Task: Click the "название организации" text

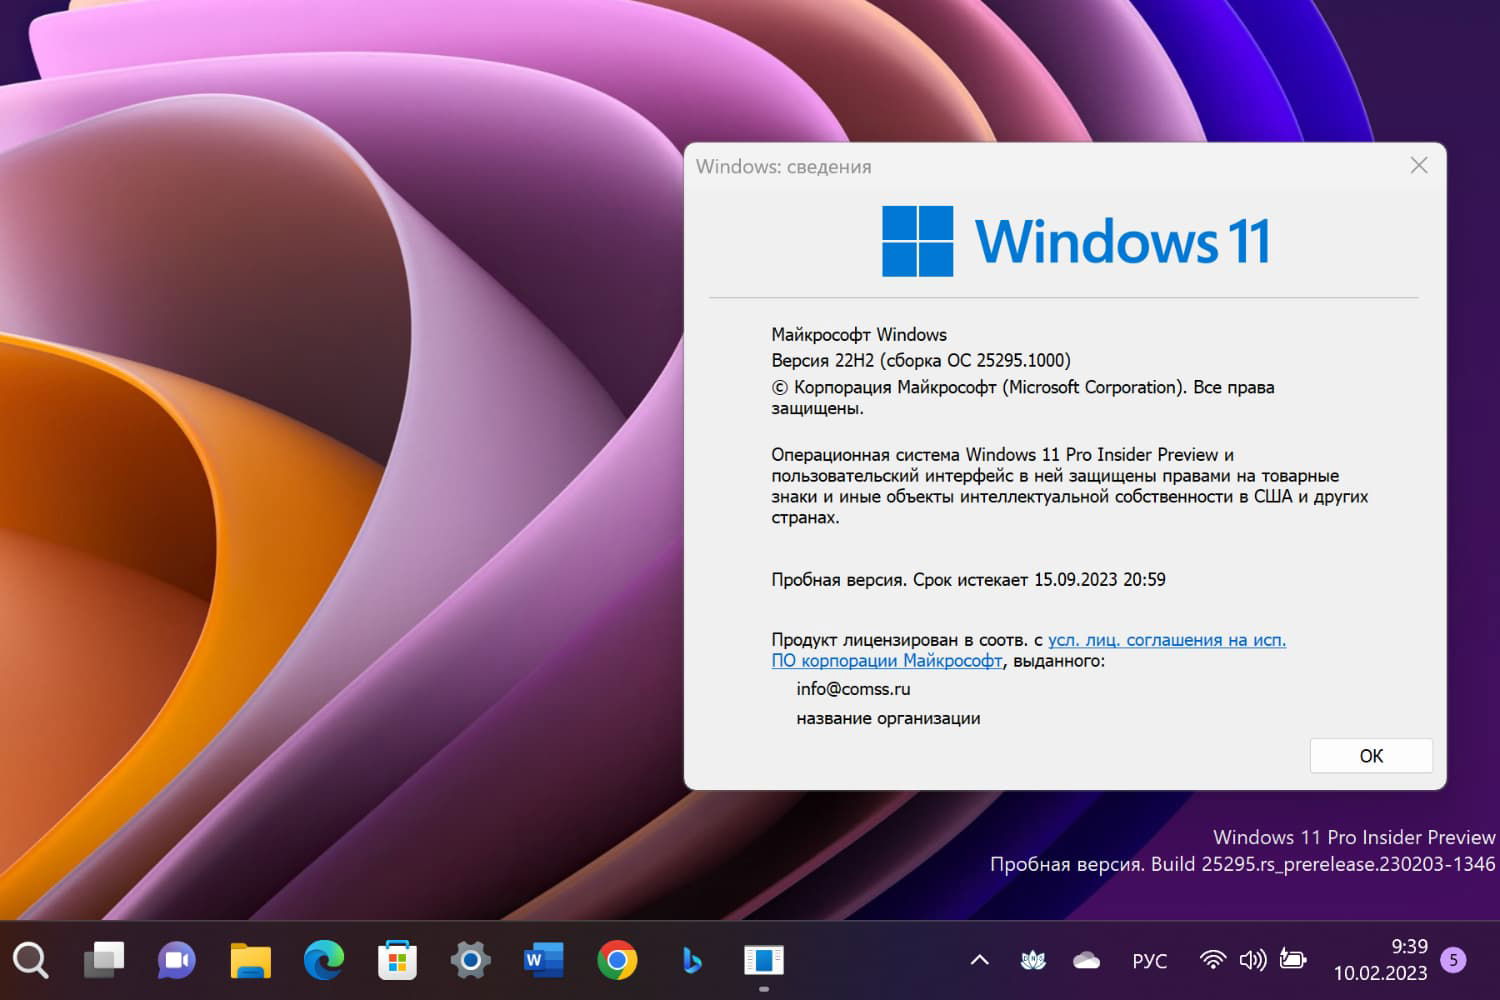Action: 888,718
